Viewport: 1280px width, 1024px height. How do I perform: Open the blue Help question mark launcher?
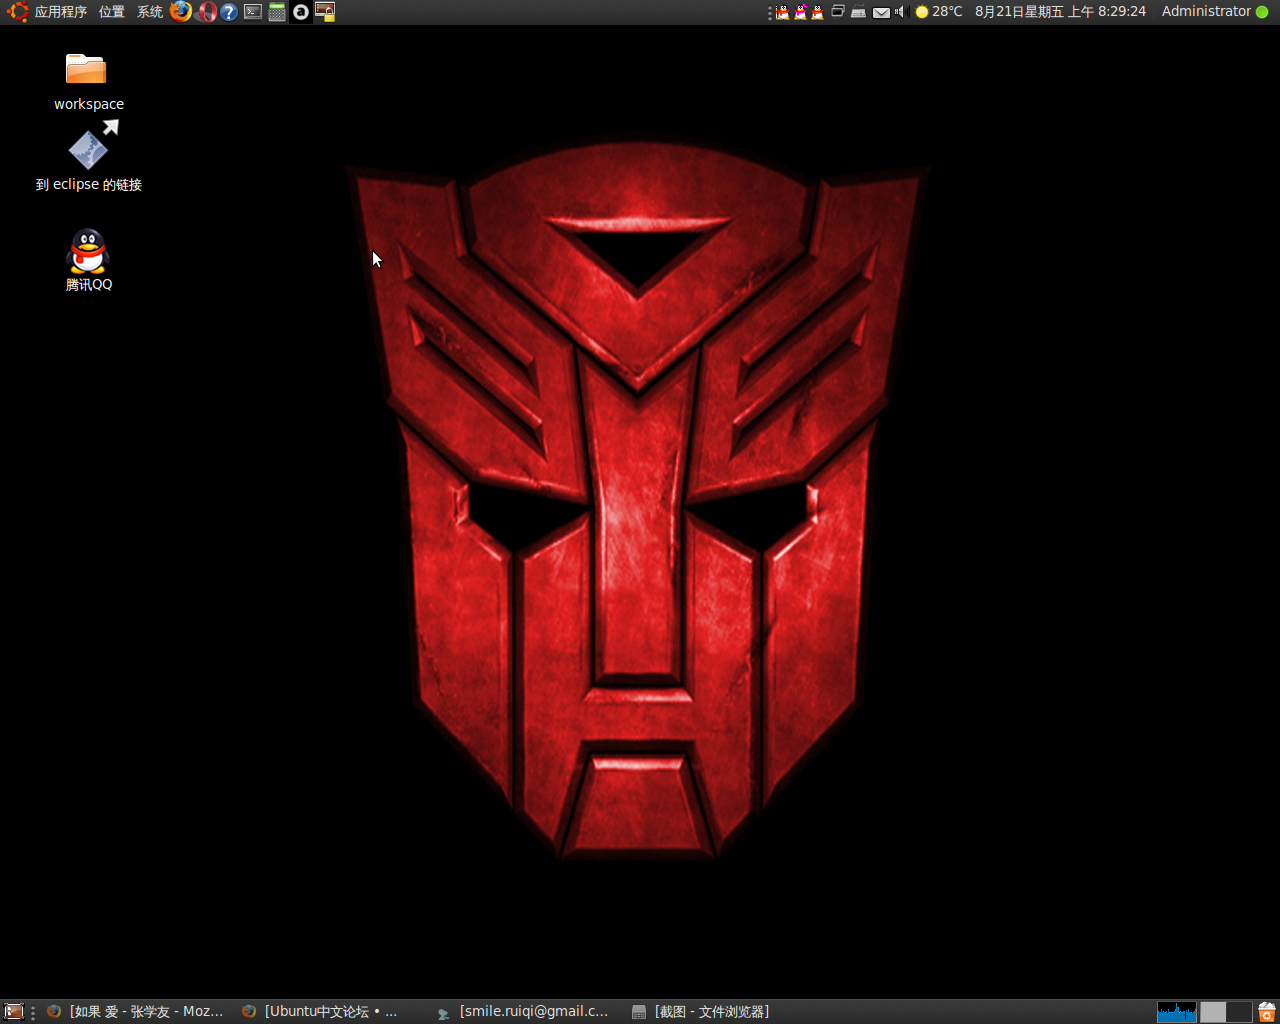pos(229,12)
